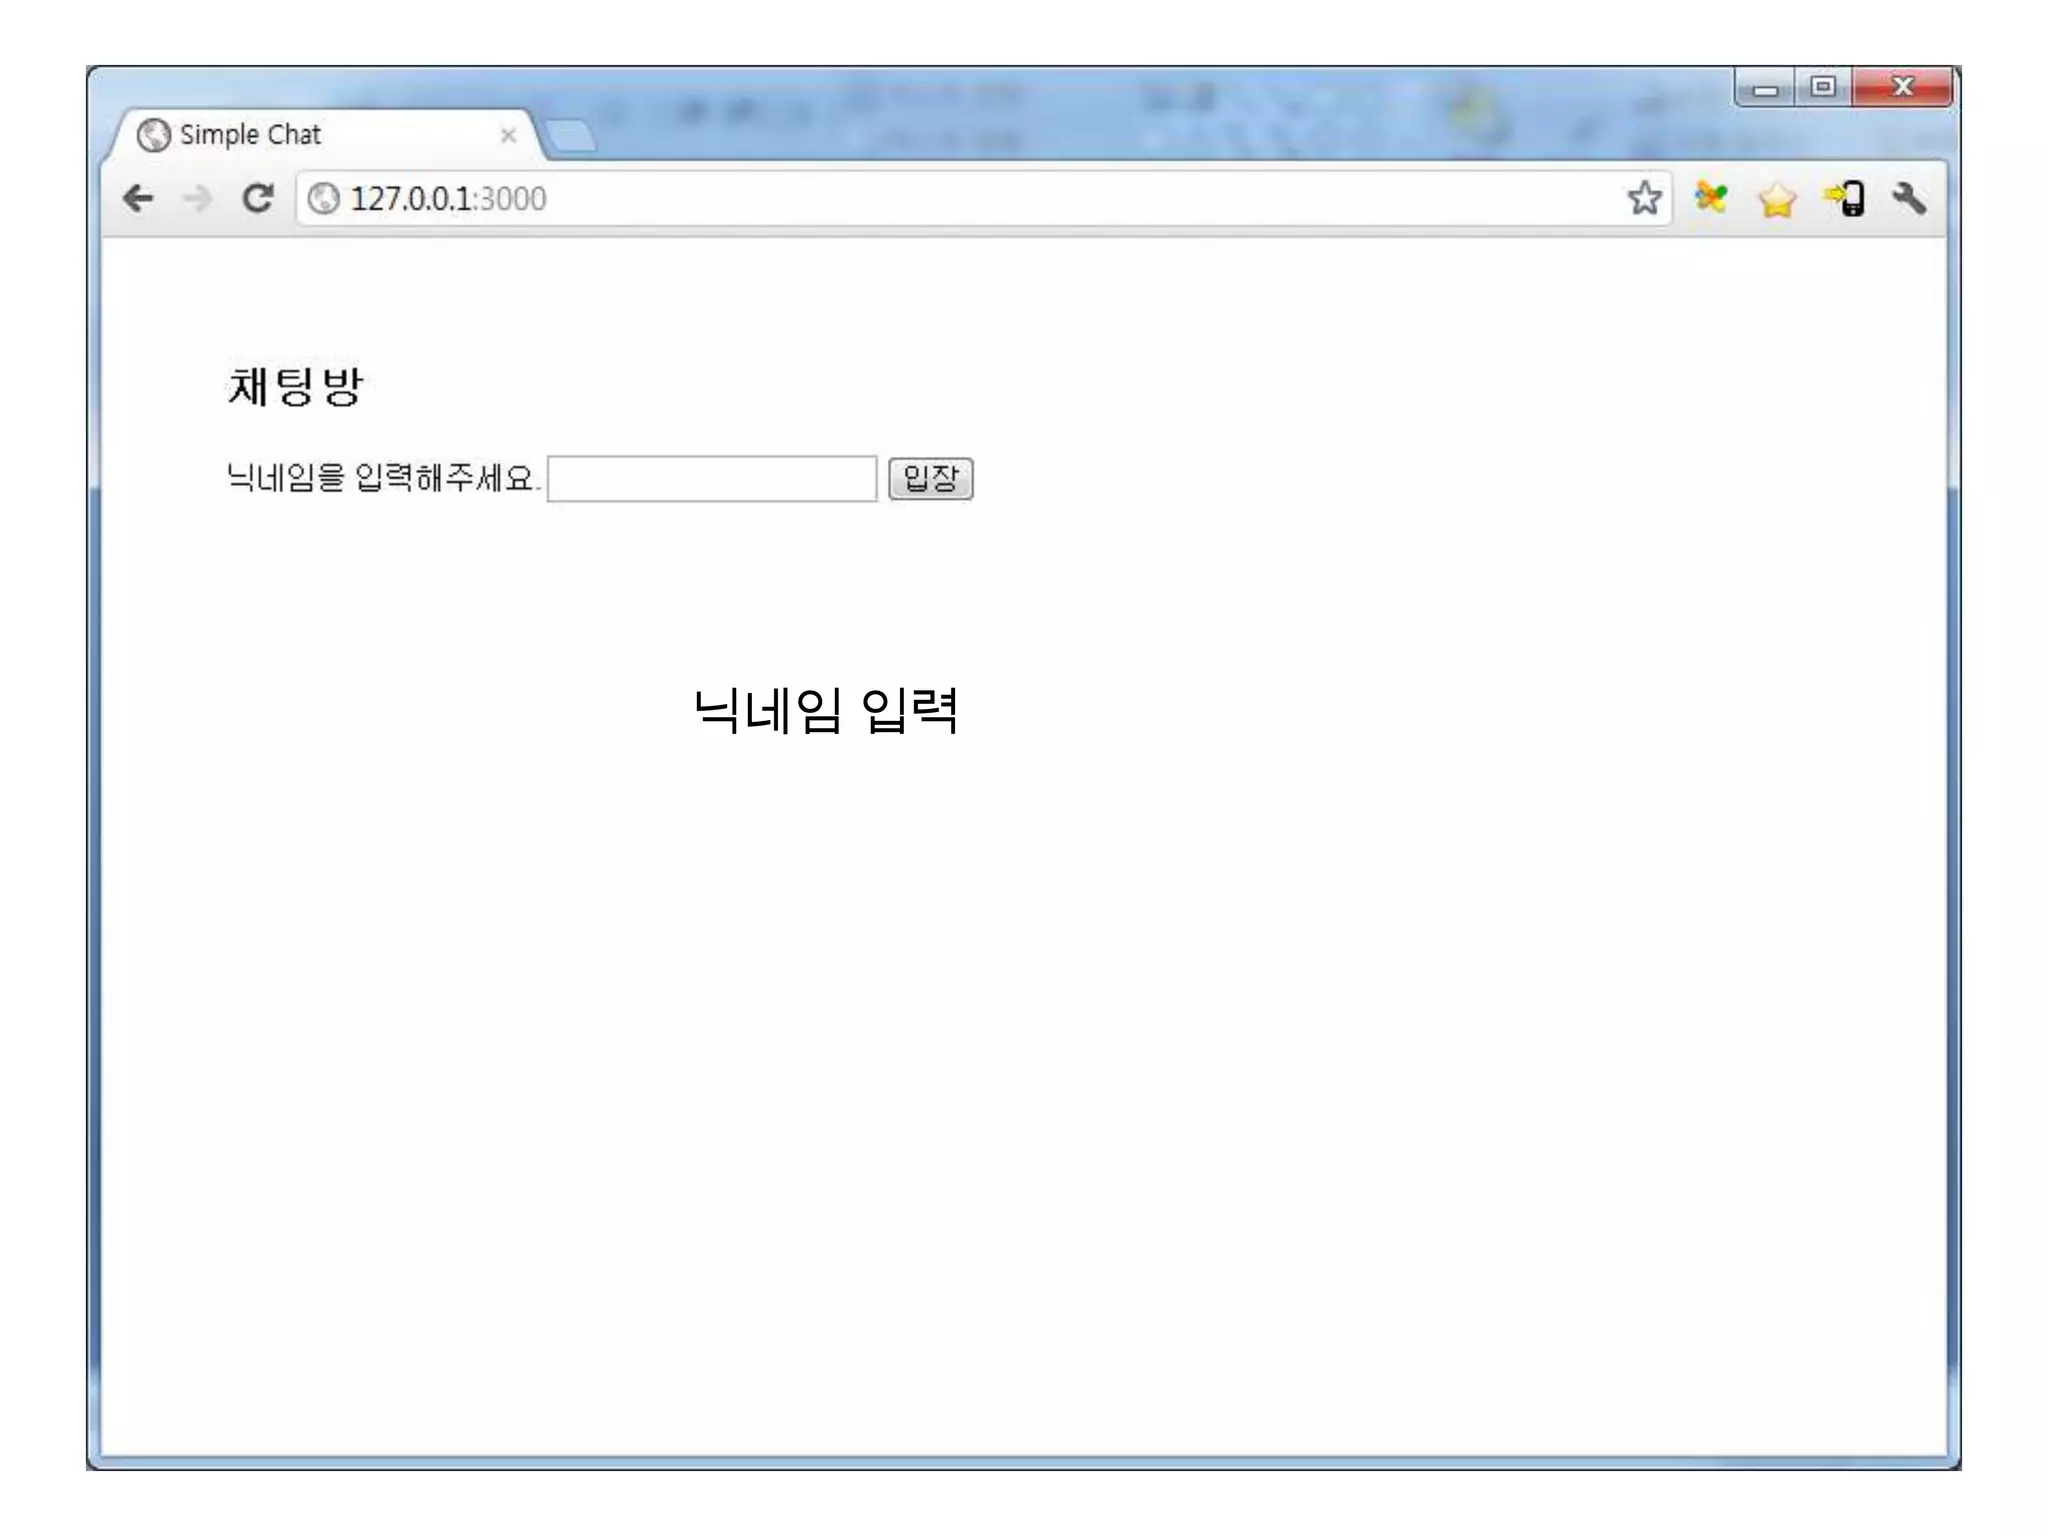
Task: Open a new tab with the new tab button
Action: click(x=571, y=136)
